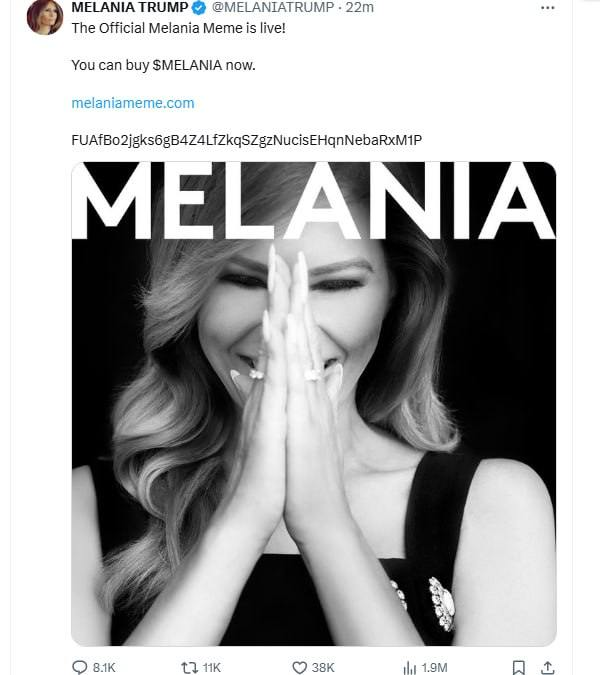Open the attached MELANIA black-and-white photo
Viewport: 600px width, 675px height.
coord(314,403)
